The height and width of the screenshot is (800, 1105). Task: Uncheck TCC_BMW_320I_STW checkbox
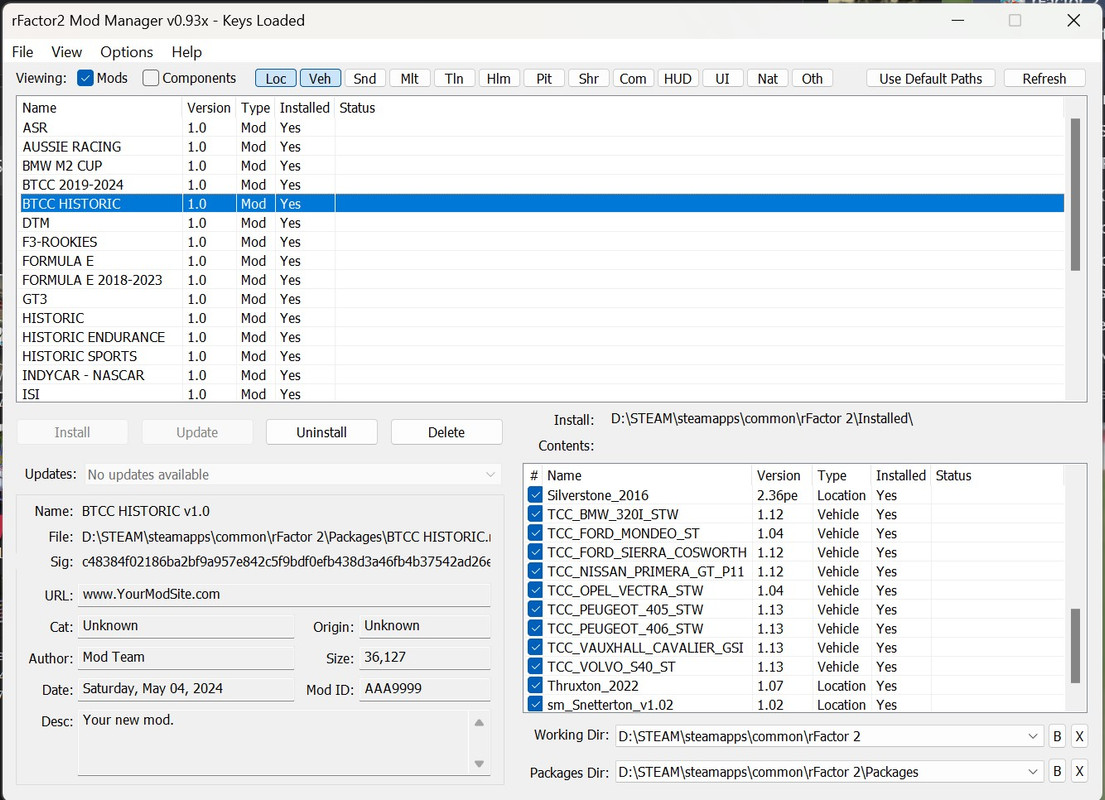click(x=535, y=514)
